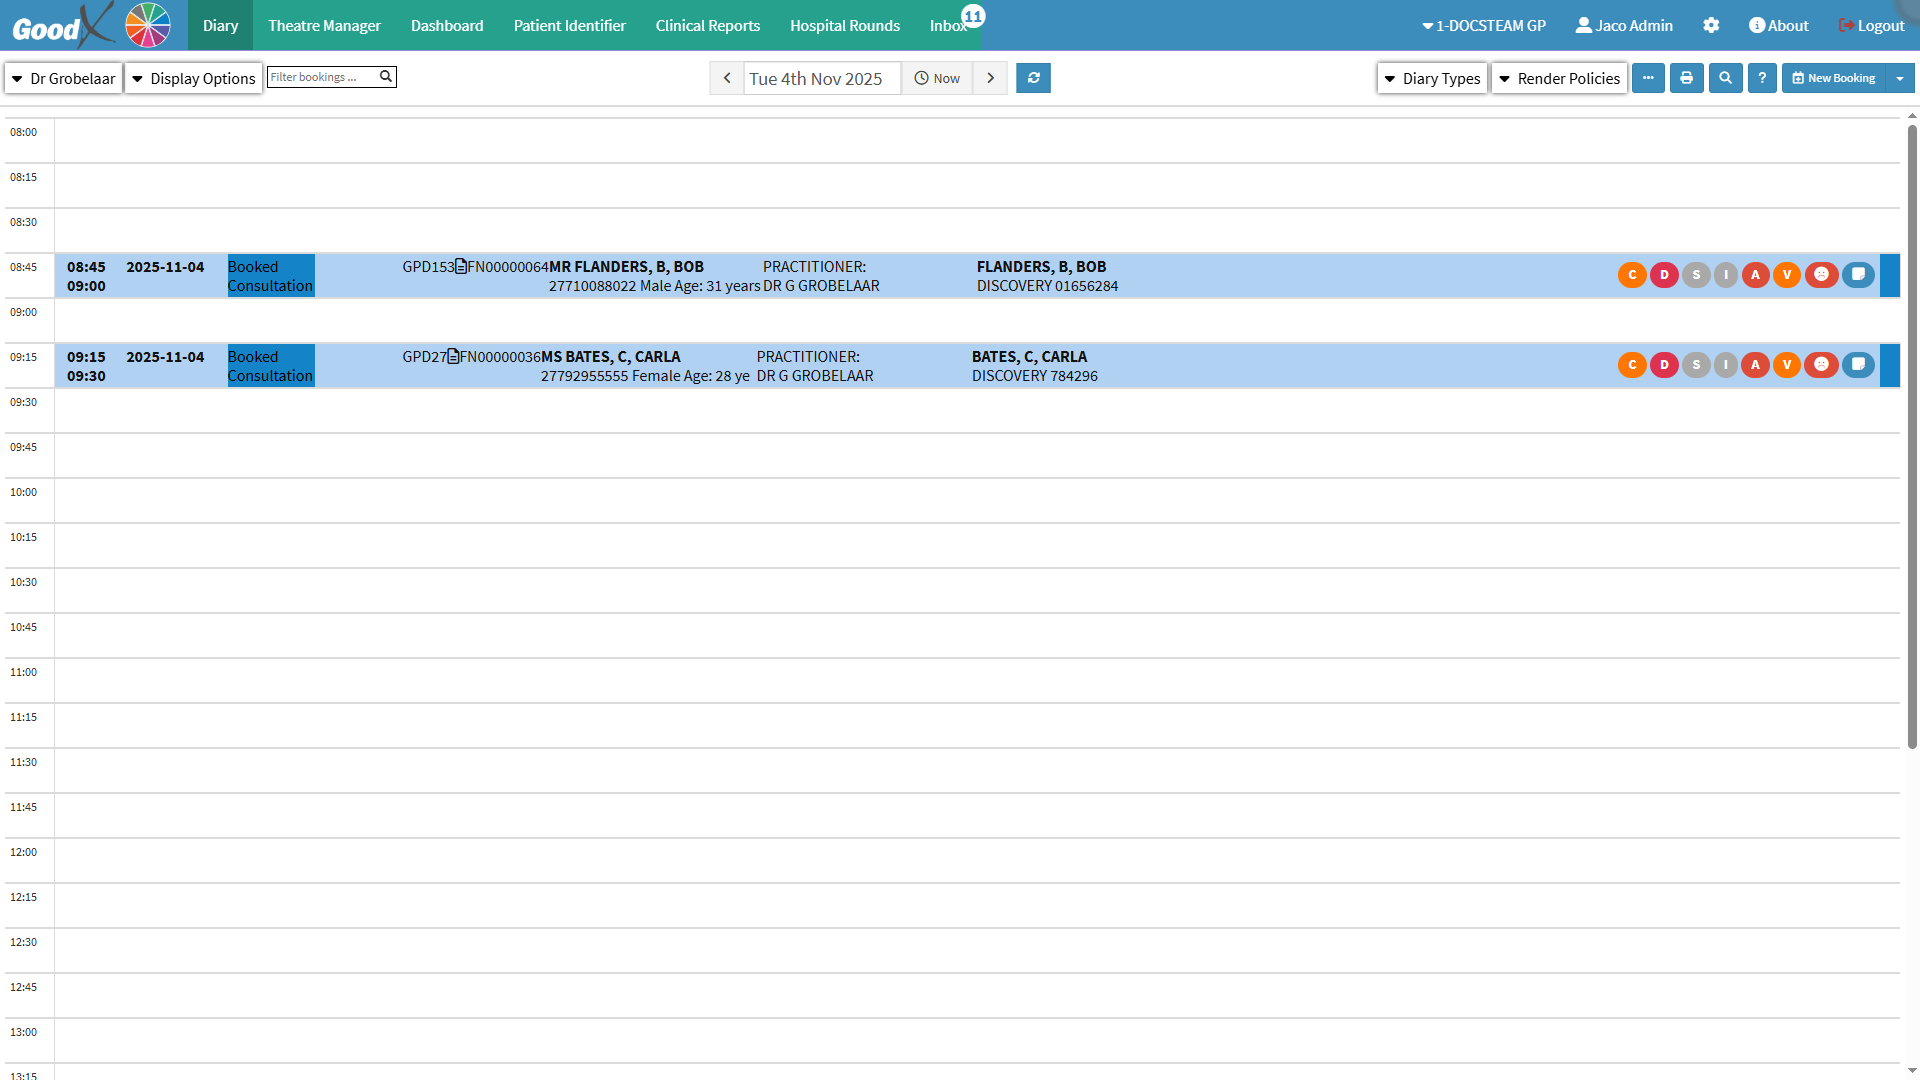Expand the Render Policies dropdown
Image resolution: width=1920 pixels, height=1080 pixels.
(x=1559, y=78)
